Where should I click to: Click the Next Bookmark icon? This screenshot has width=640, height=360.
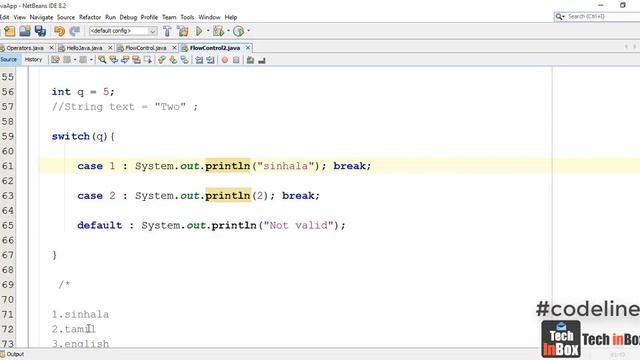[173, 60]
